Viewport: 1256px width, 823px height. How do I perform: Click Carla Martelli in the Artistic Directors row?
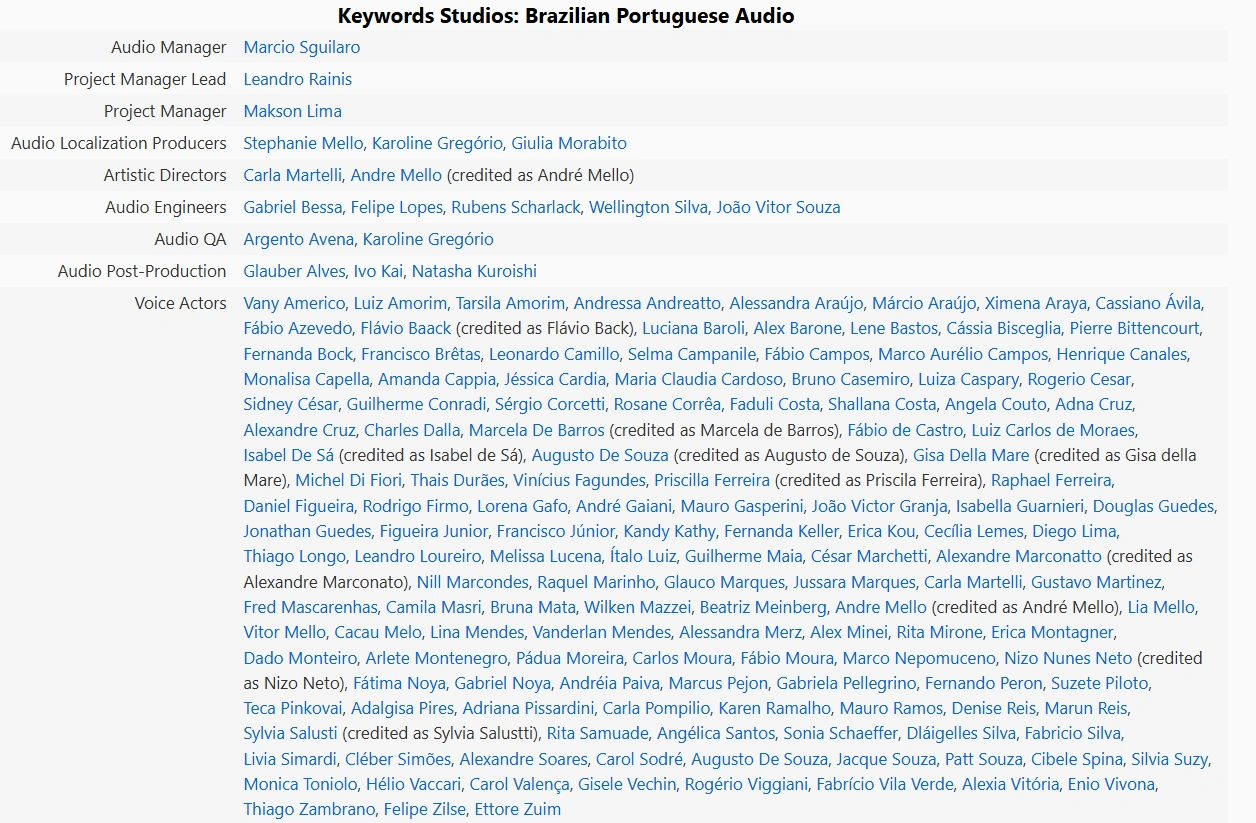293,175
